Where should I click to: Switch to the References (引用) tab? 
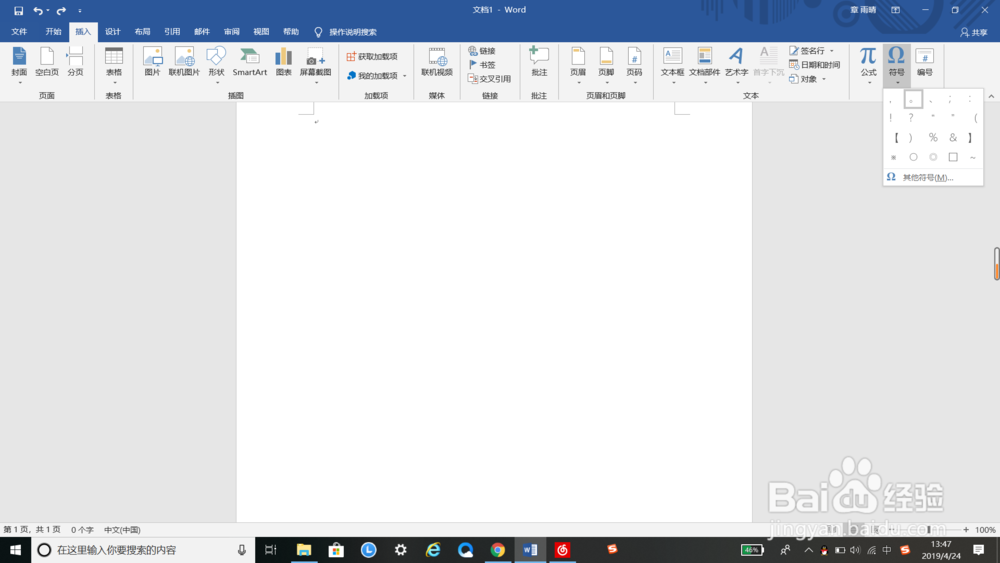point(172,32)
